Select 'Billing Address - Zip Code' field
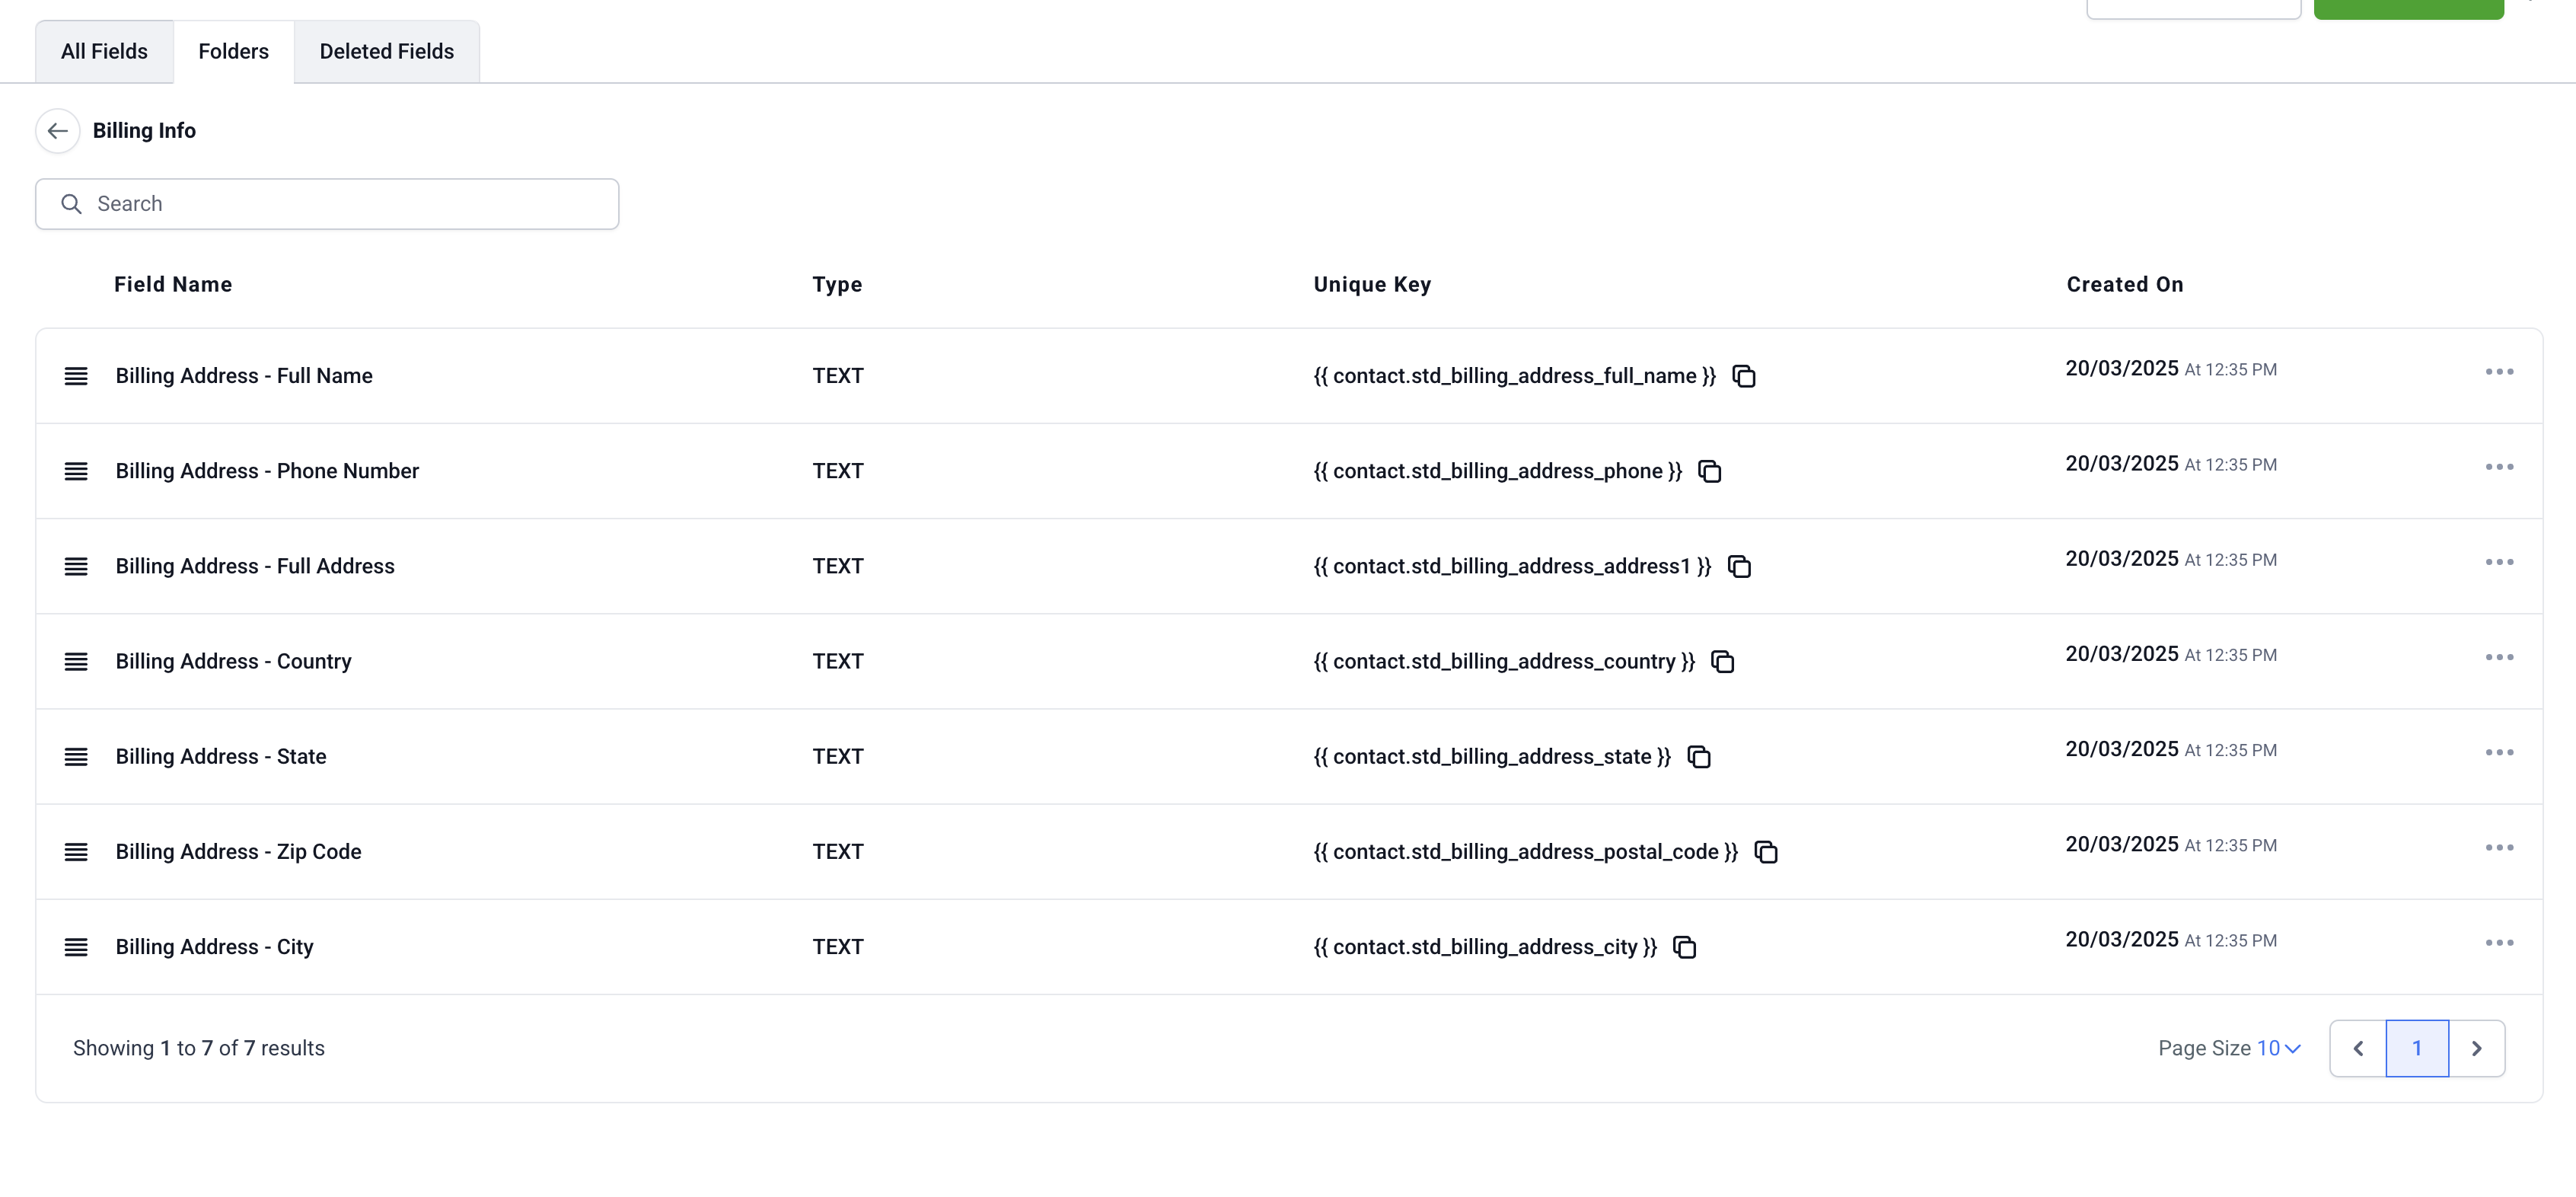The image size is (2576, 1197). click(238, 851)
